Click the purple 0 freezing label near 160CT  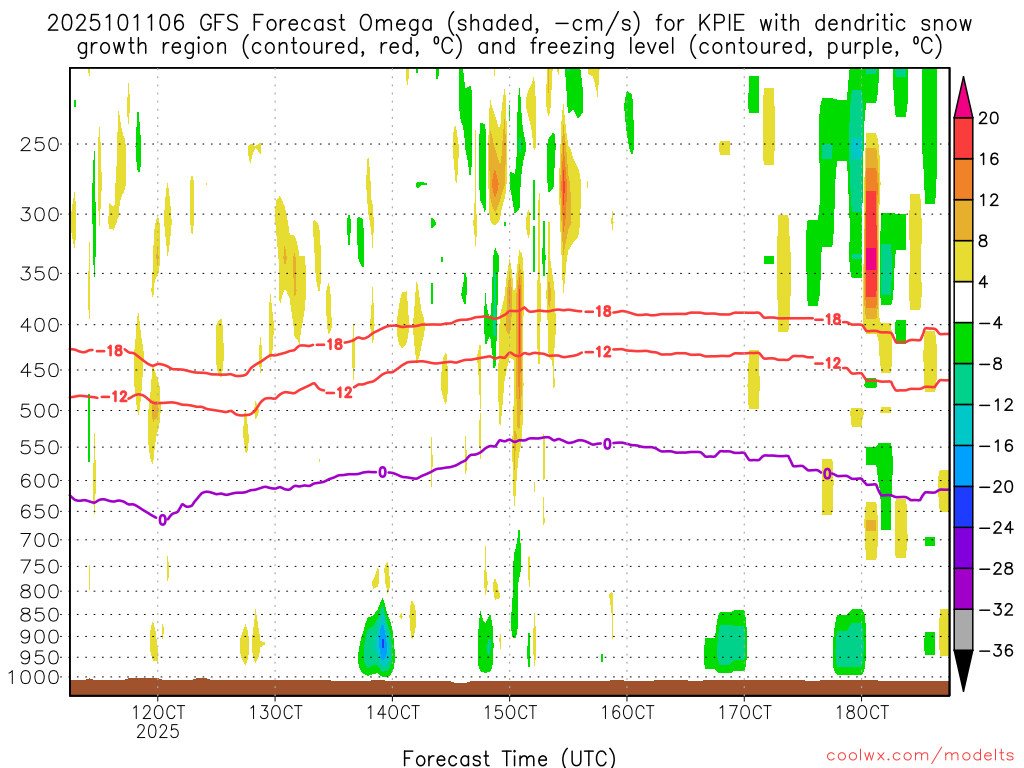point(607,444)
